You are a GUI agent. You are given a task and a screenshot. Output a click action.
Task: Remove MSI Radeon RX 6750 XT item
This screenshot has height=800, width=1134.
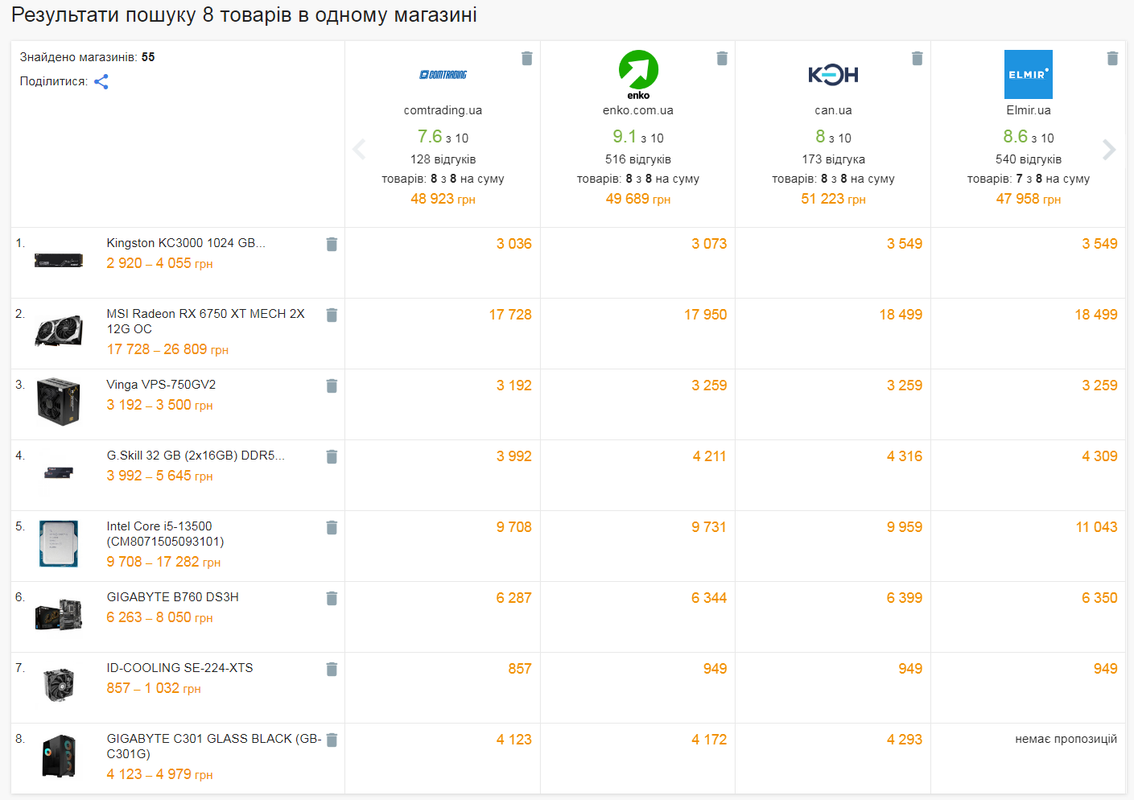(x=332, y=315)
